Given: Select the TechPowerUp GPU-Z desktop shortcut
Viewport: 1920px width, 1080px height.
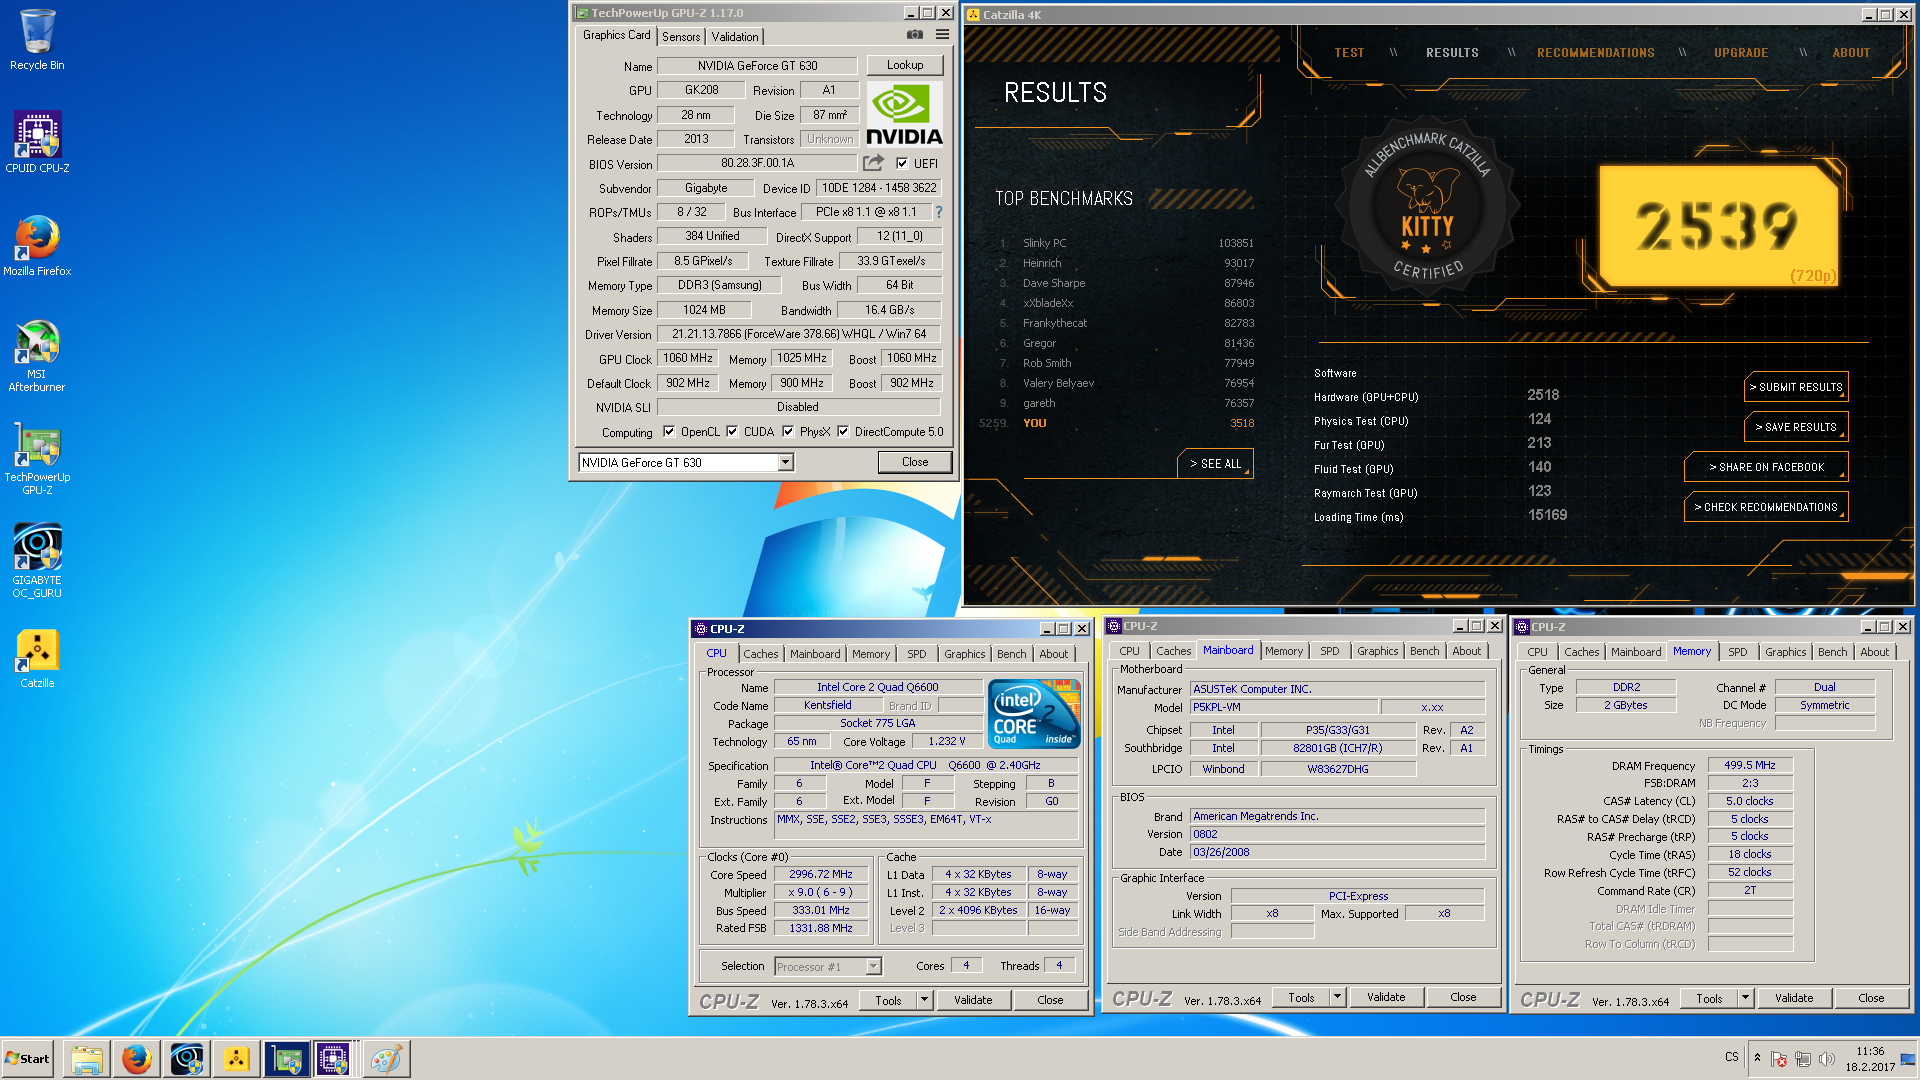Looking at the screenshot, I should 37,458.
